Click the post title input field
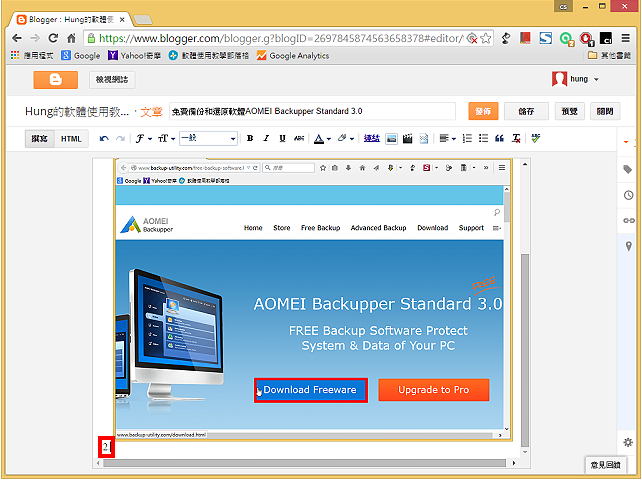 tap(312, 111)
